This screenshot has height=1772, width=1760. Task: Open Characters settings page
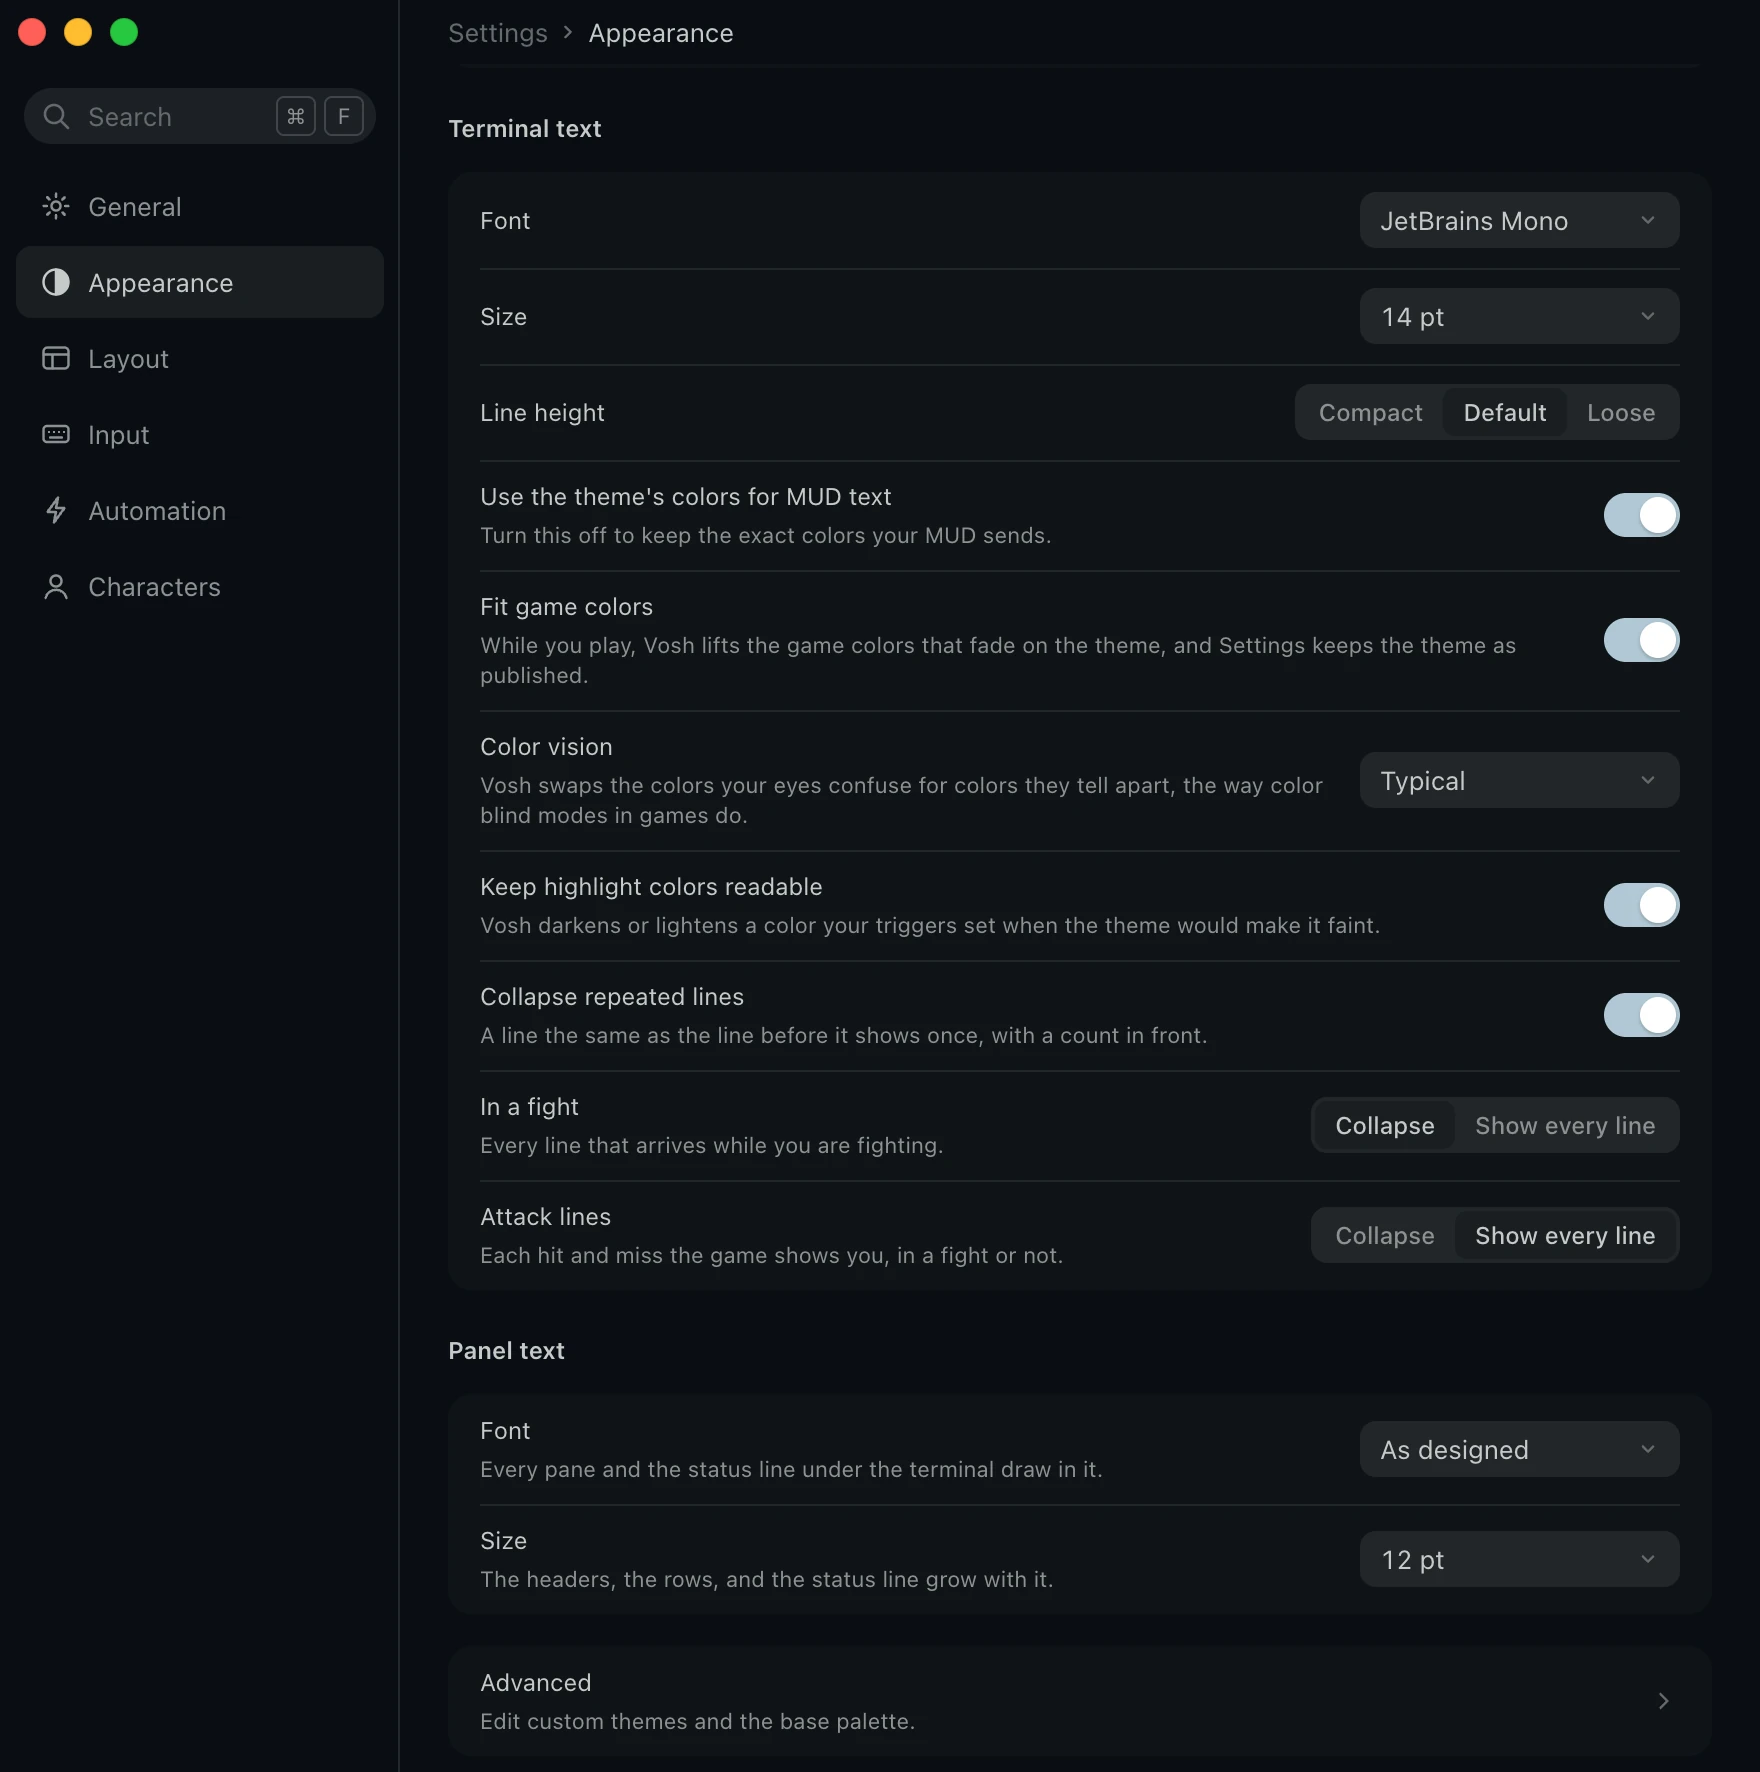(200, 587)
